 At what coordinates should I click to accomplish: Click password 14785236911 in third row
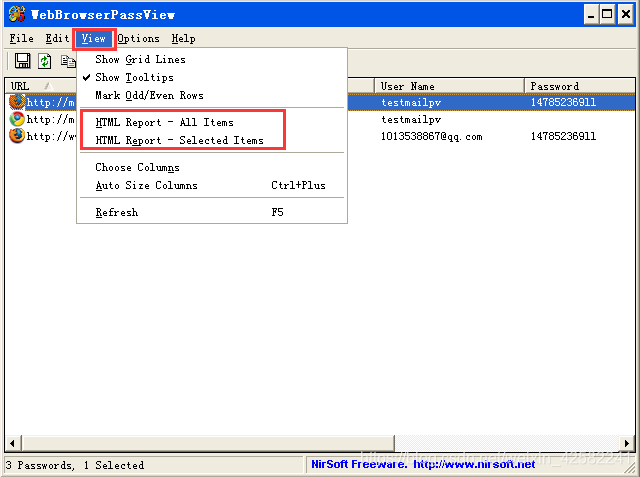click(563, 136)
